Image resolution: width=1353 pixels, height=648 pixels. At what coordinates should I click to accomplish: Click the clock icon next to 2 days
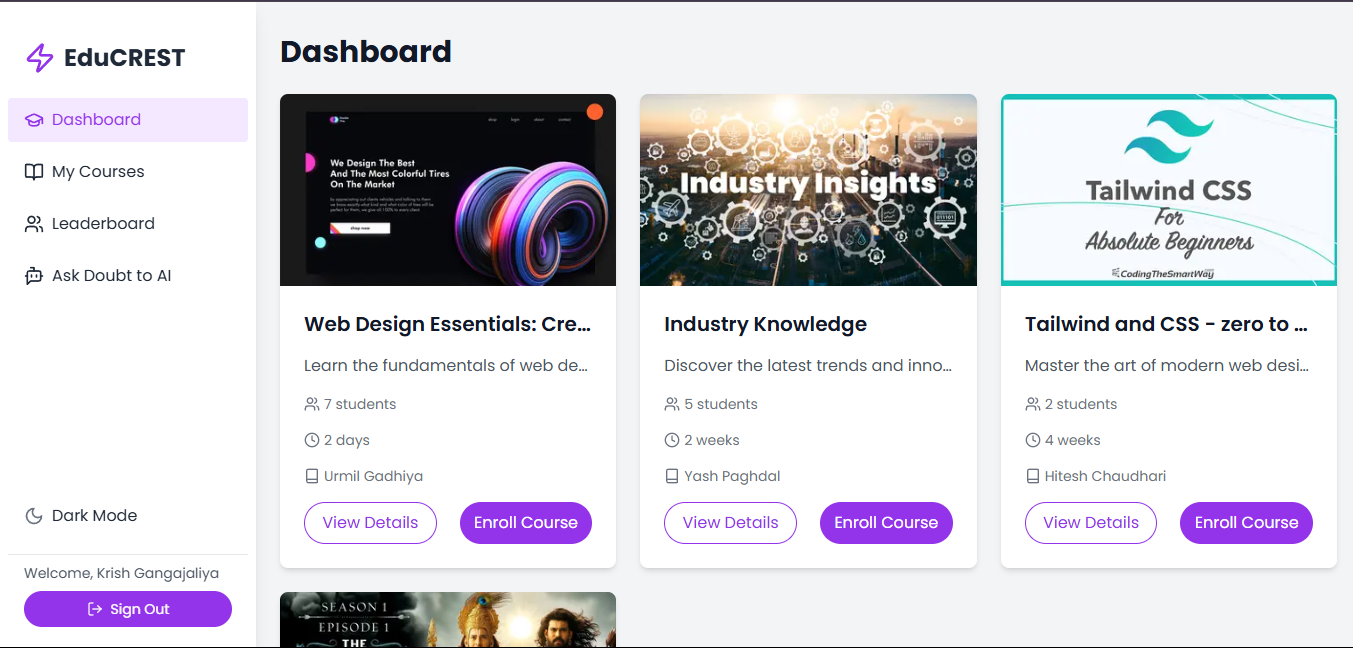coord(312,440)
